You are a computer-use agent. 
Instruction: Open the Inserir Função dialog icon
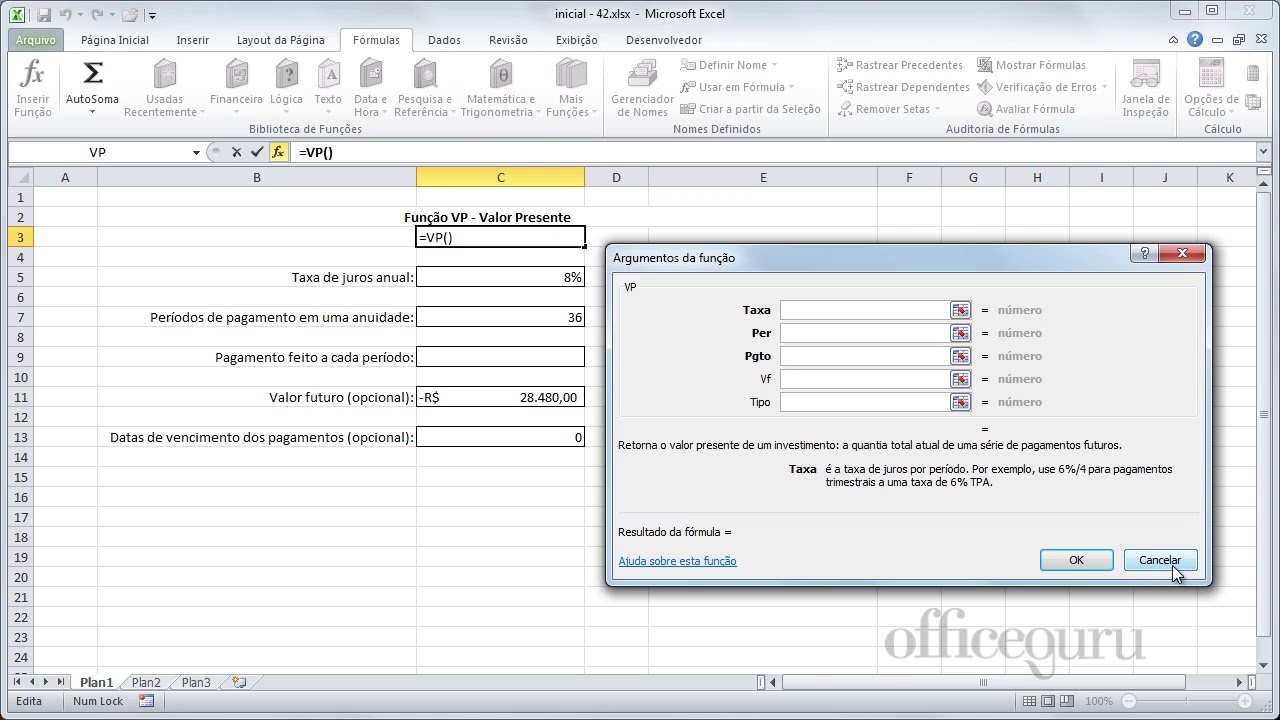[33, 74]
